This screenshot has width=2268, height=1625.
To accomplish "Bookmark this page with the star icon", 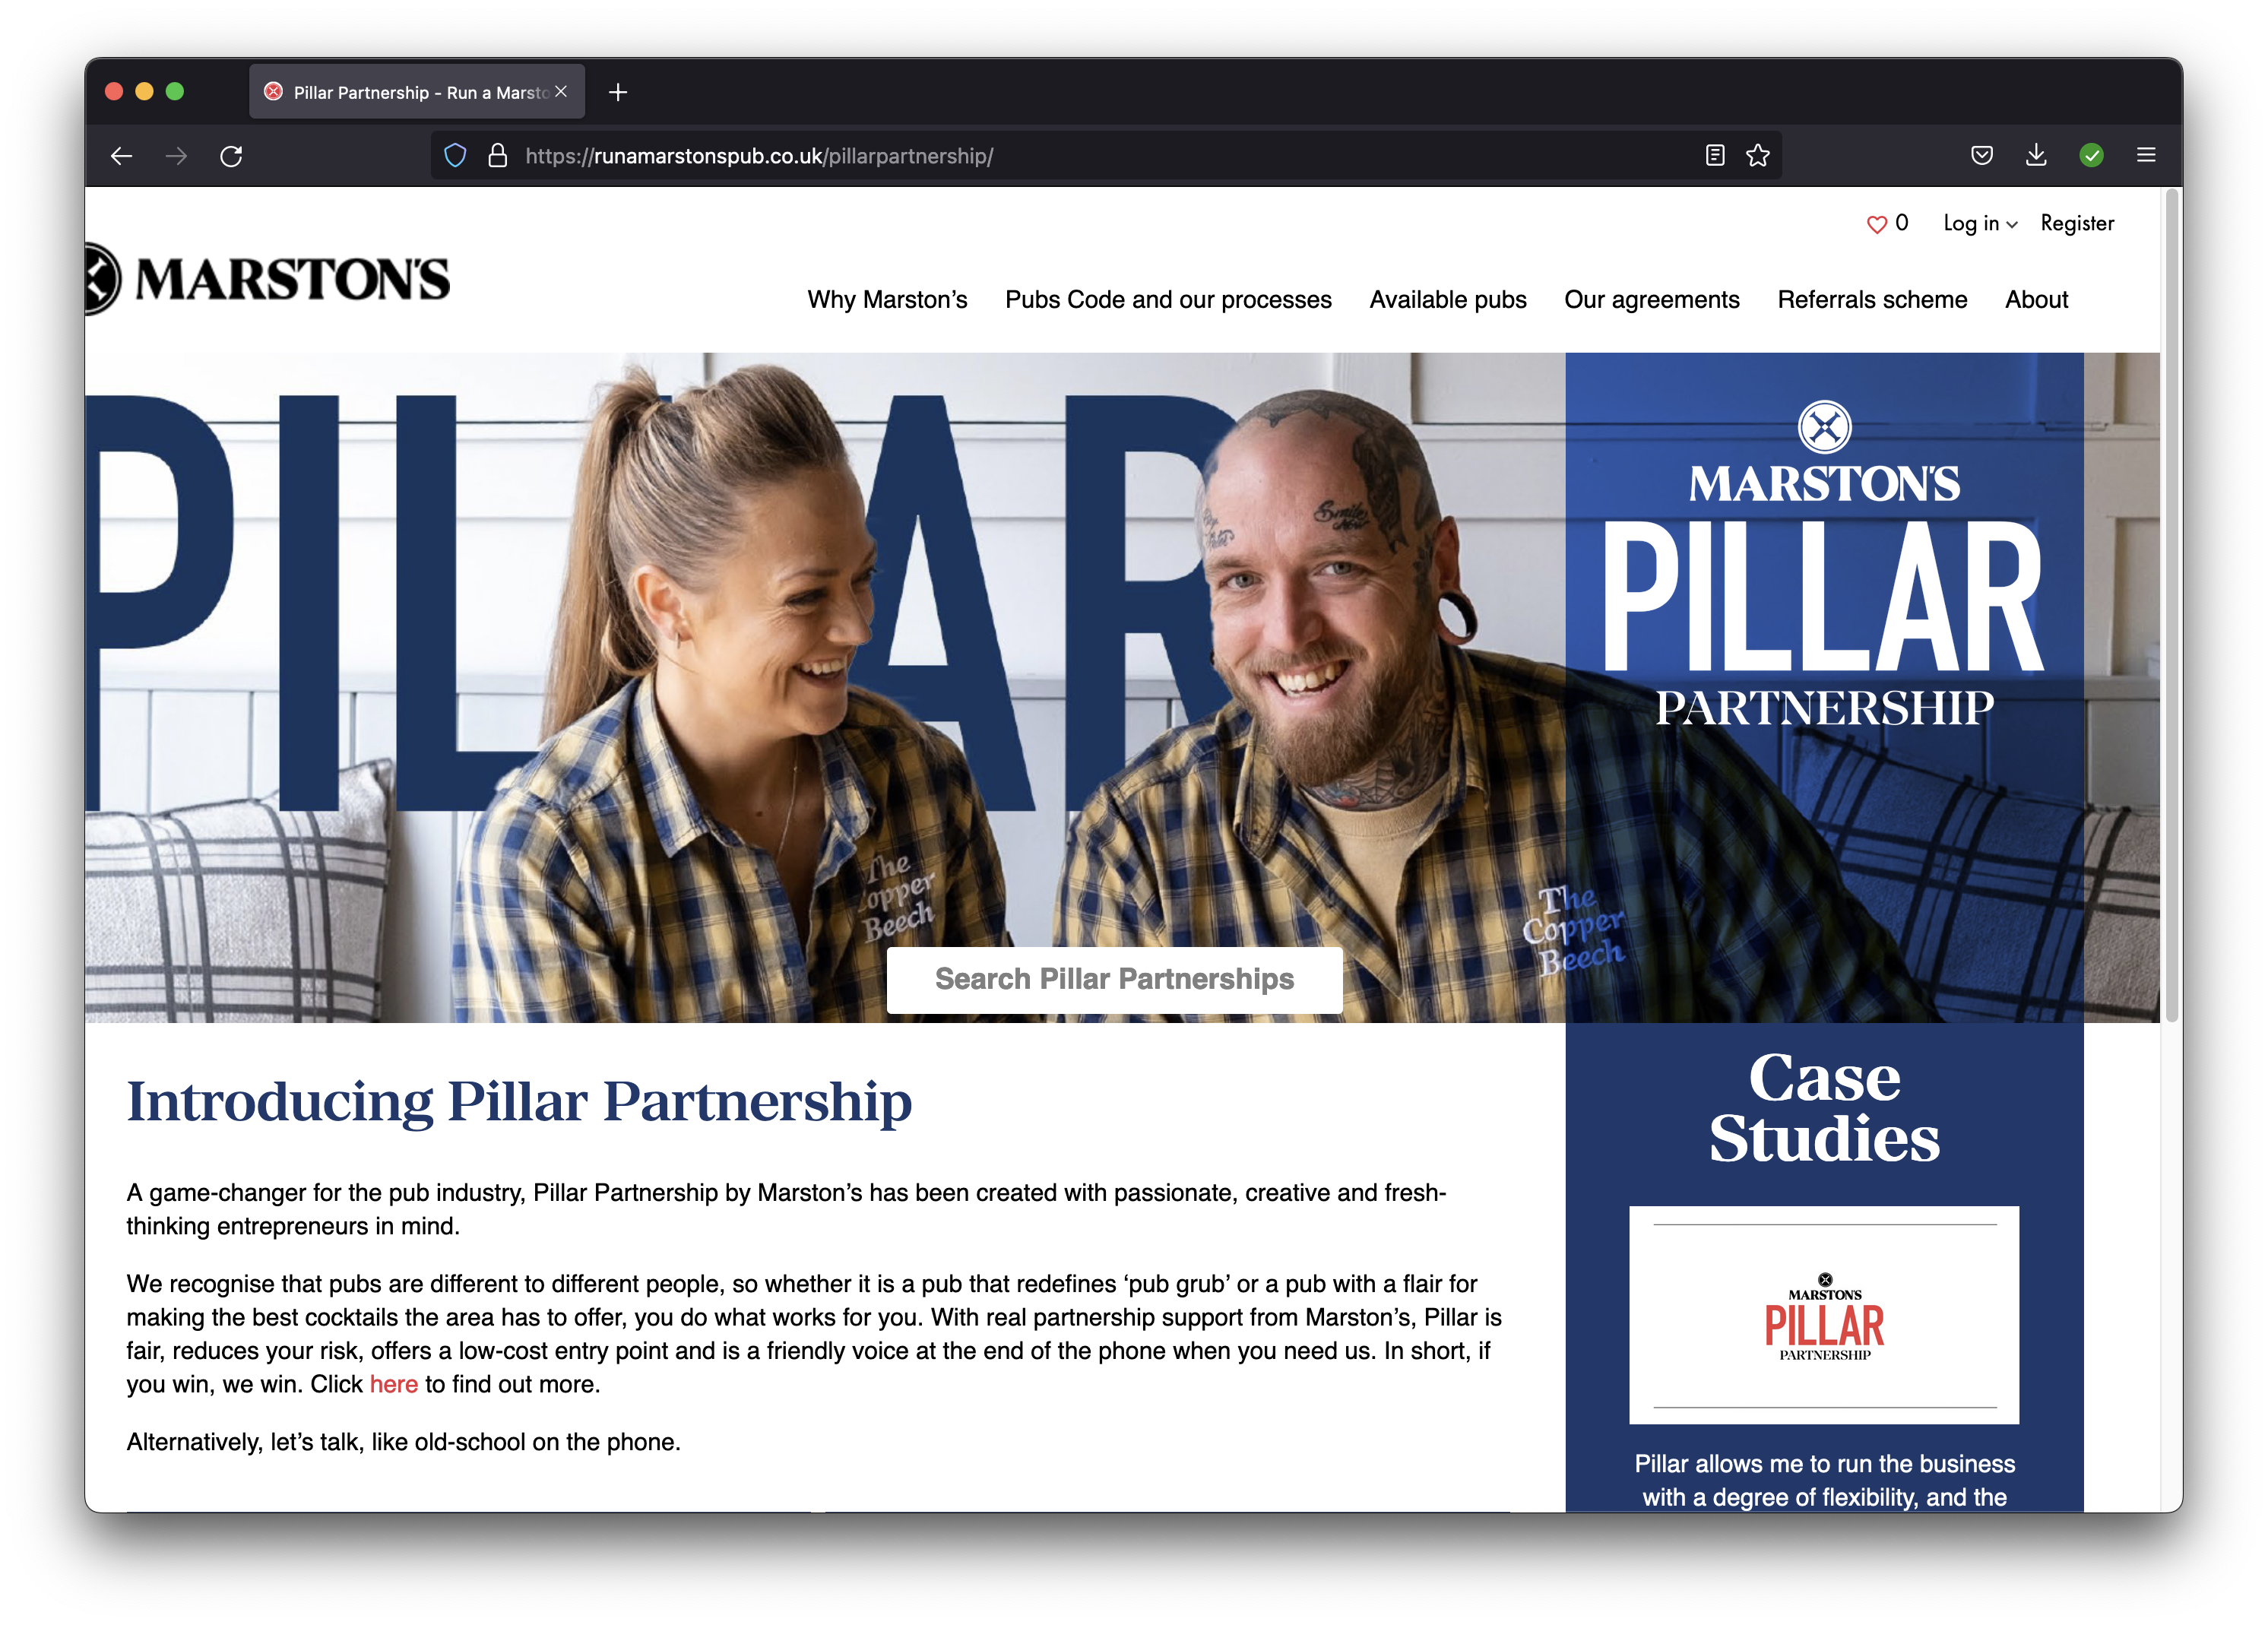I will pyautogui.click(x=1758, y=155).
